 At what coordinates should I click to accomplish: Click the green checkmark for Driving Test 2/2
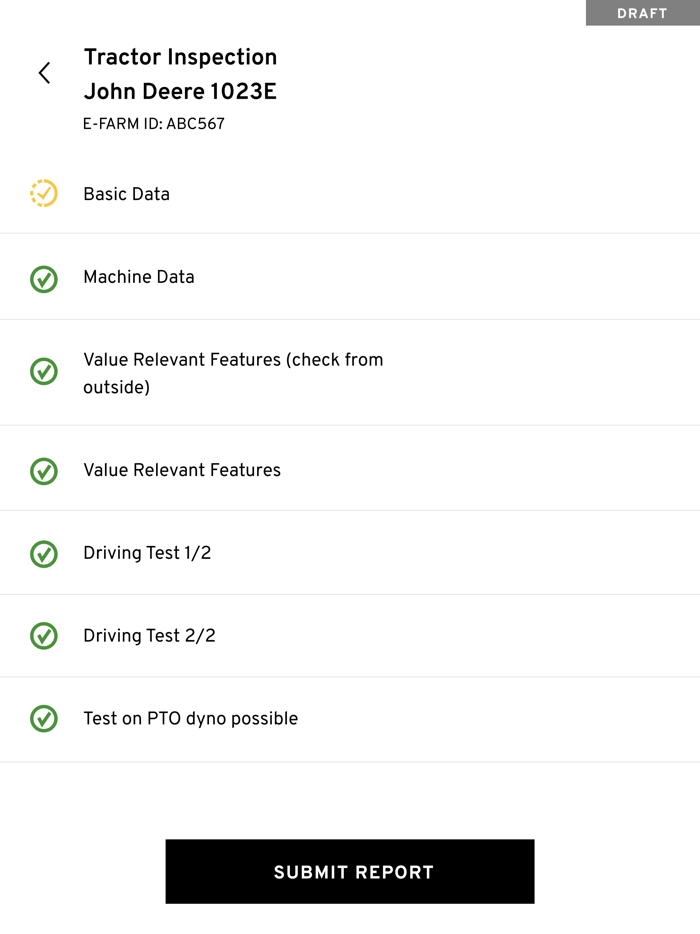click(x=44, y=636)
